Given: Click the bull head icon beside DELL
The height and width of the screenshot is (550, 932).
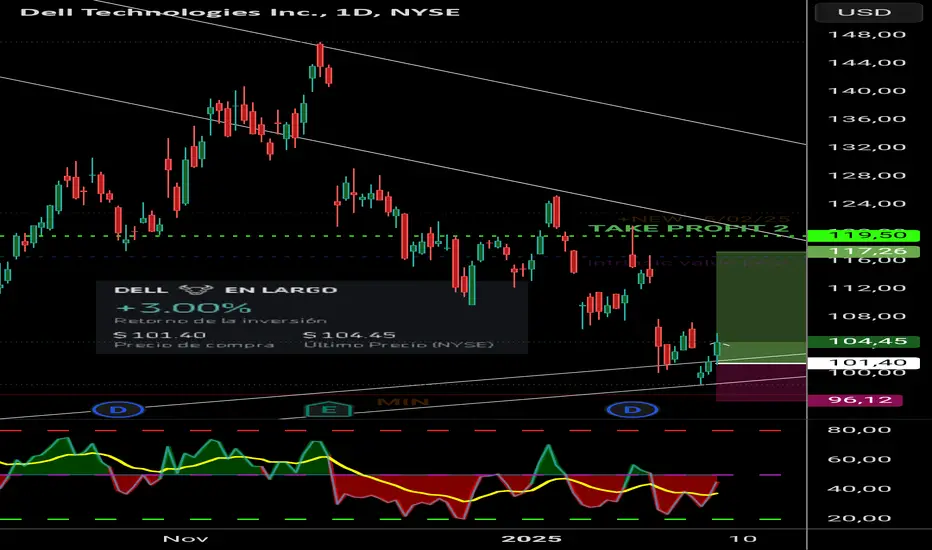Looking at the screenshot, I should click(196, 290).
